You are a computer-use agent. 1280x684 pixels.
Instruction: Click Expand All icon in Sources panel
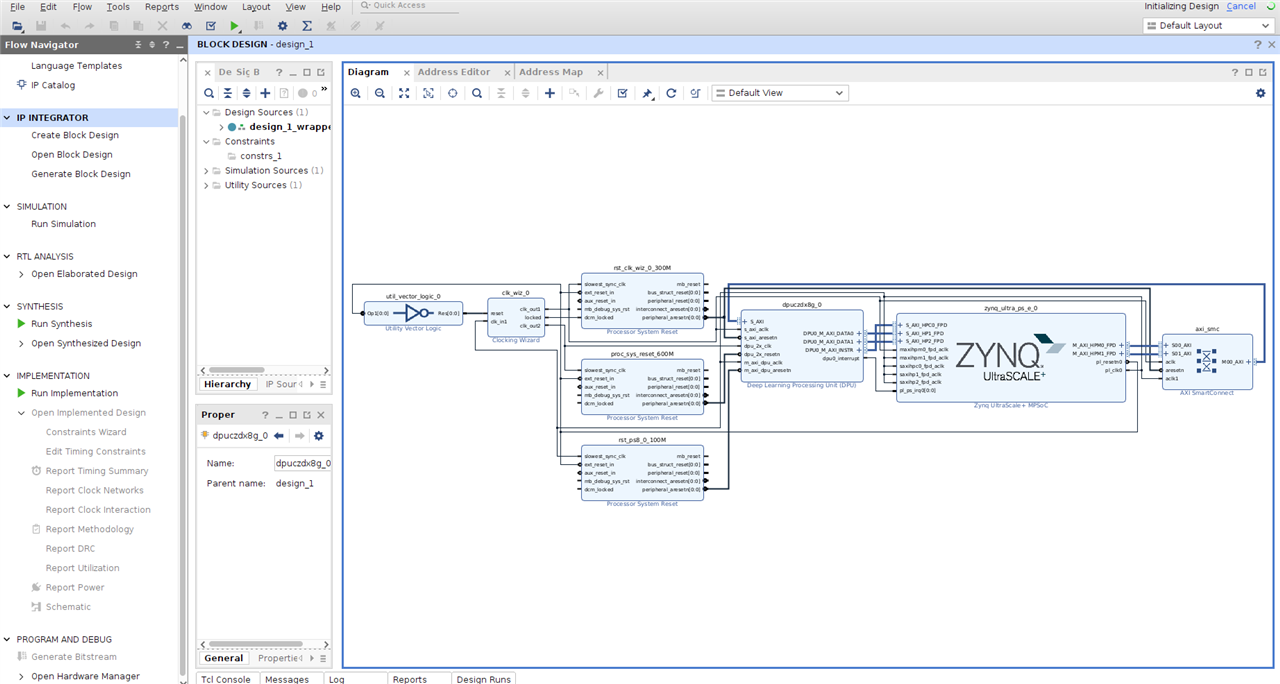[x=247, y=93]
